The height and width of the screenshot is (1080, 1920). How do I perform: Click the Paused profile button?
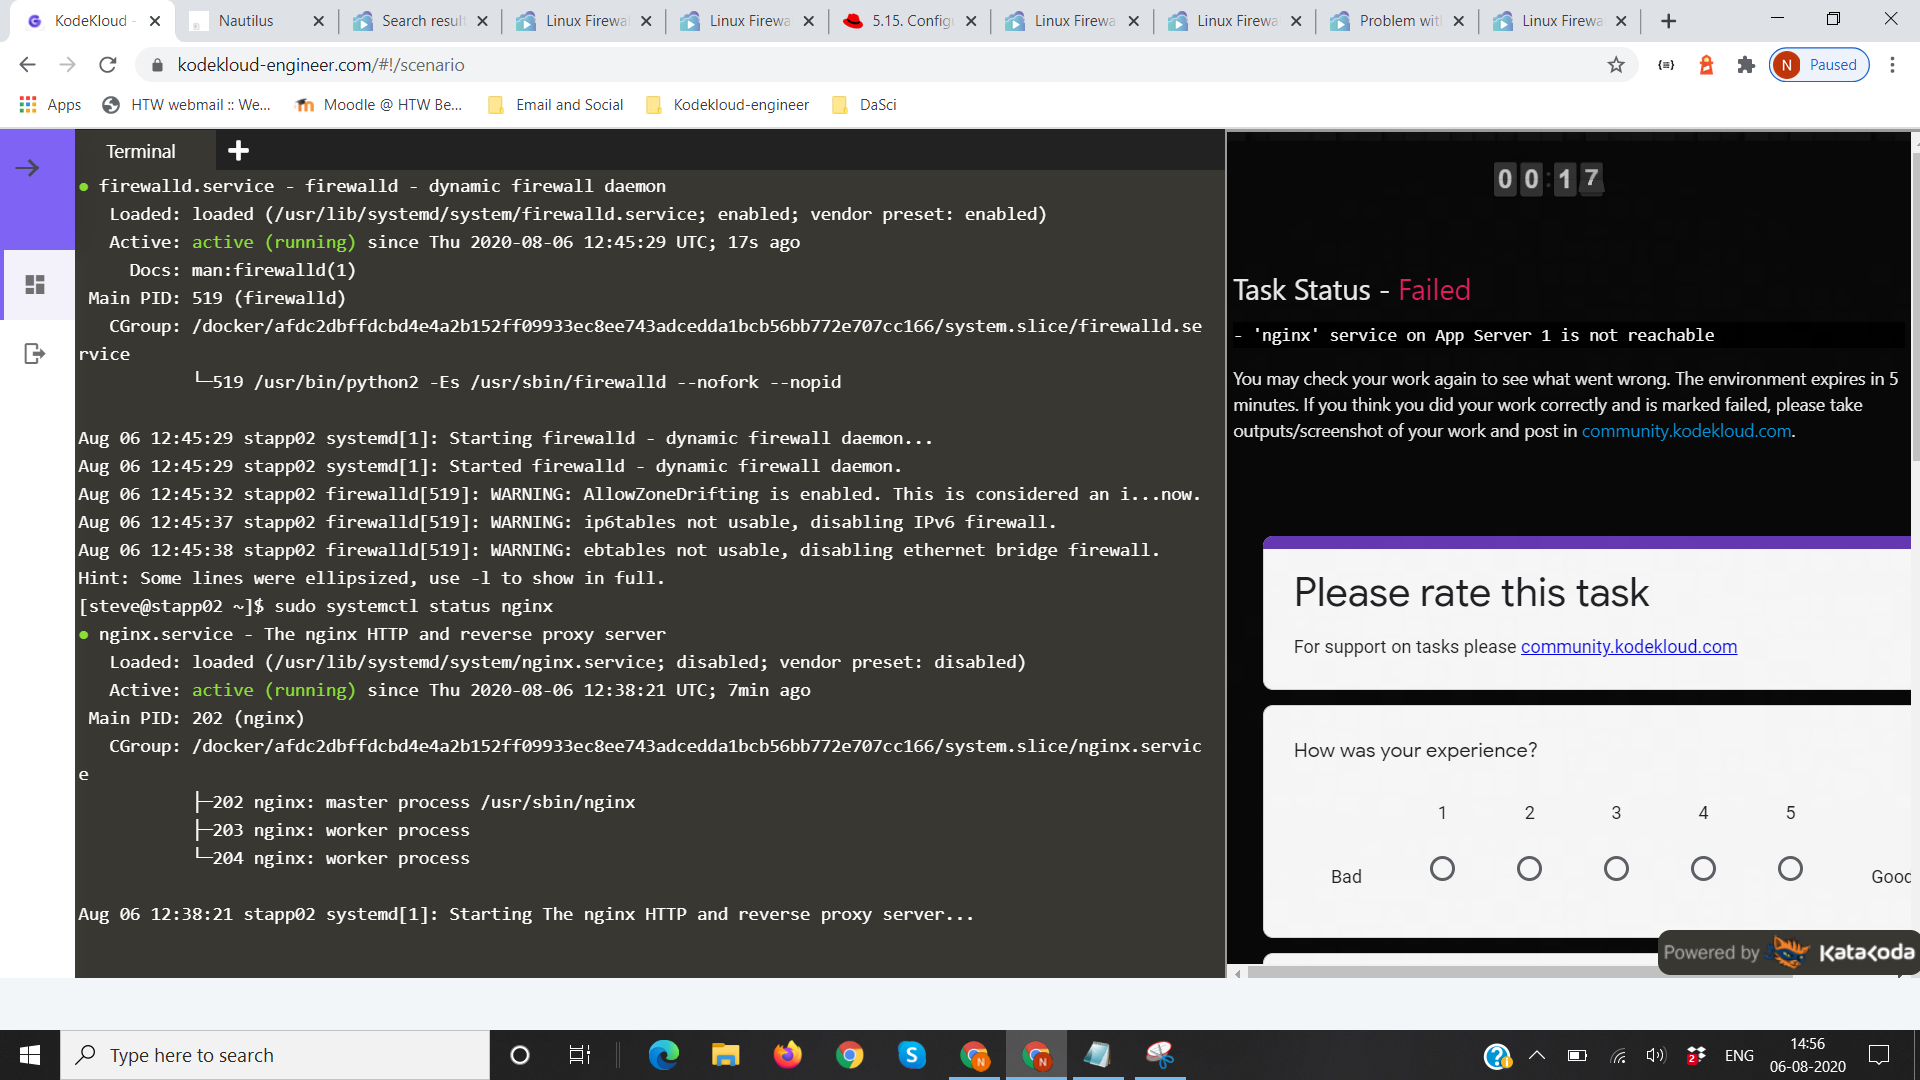pyautogui.click(x=1819, y=65)
